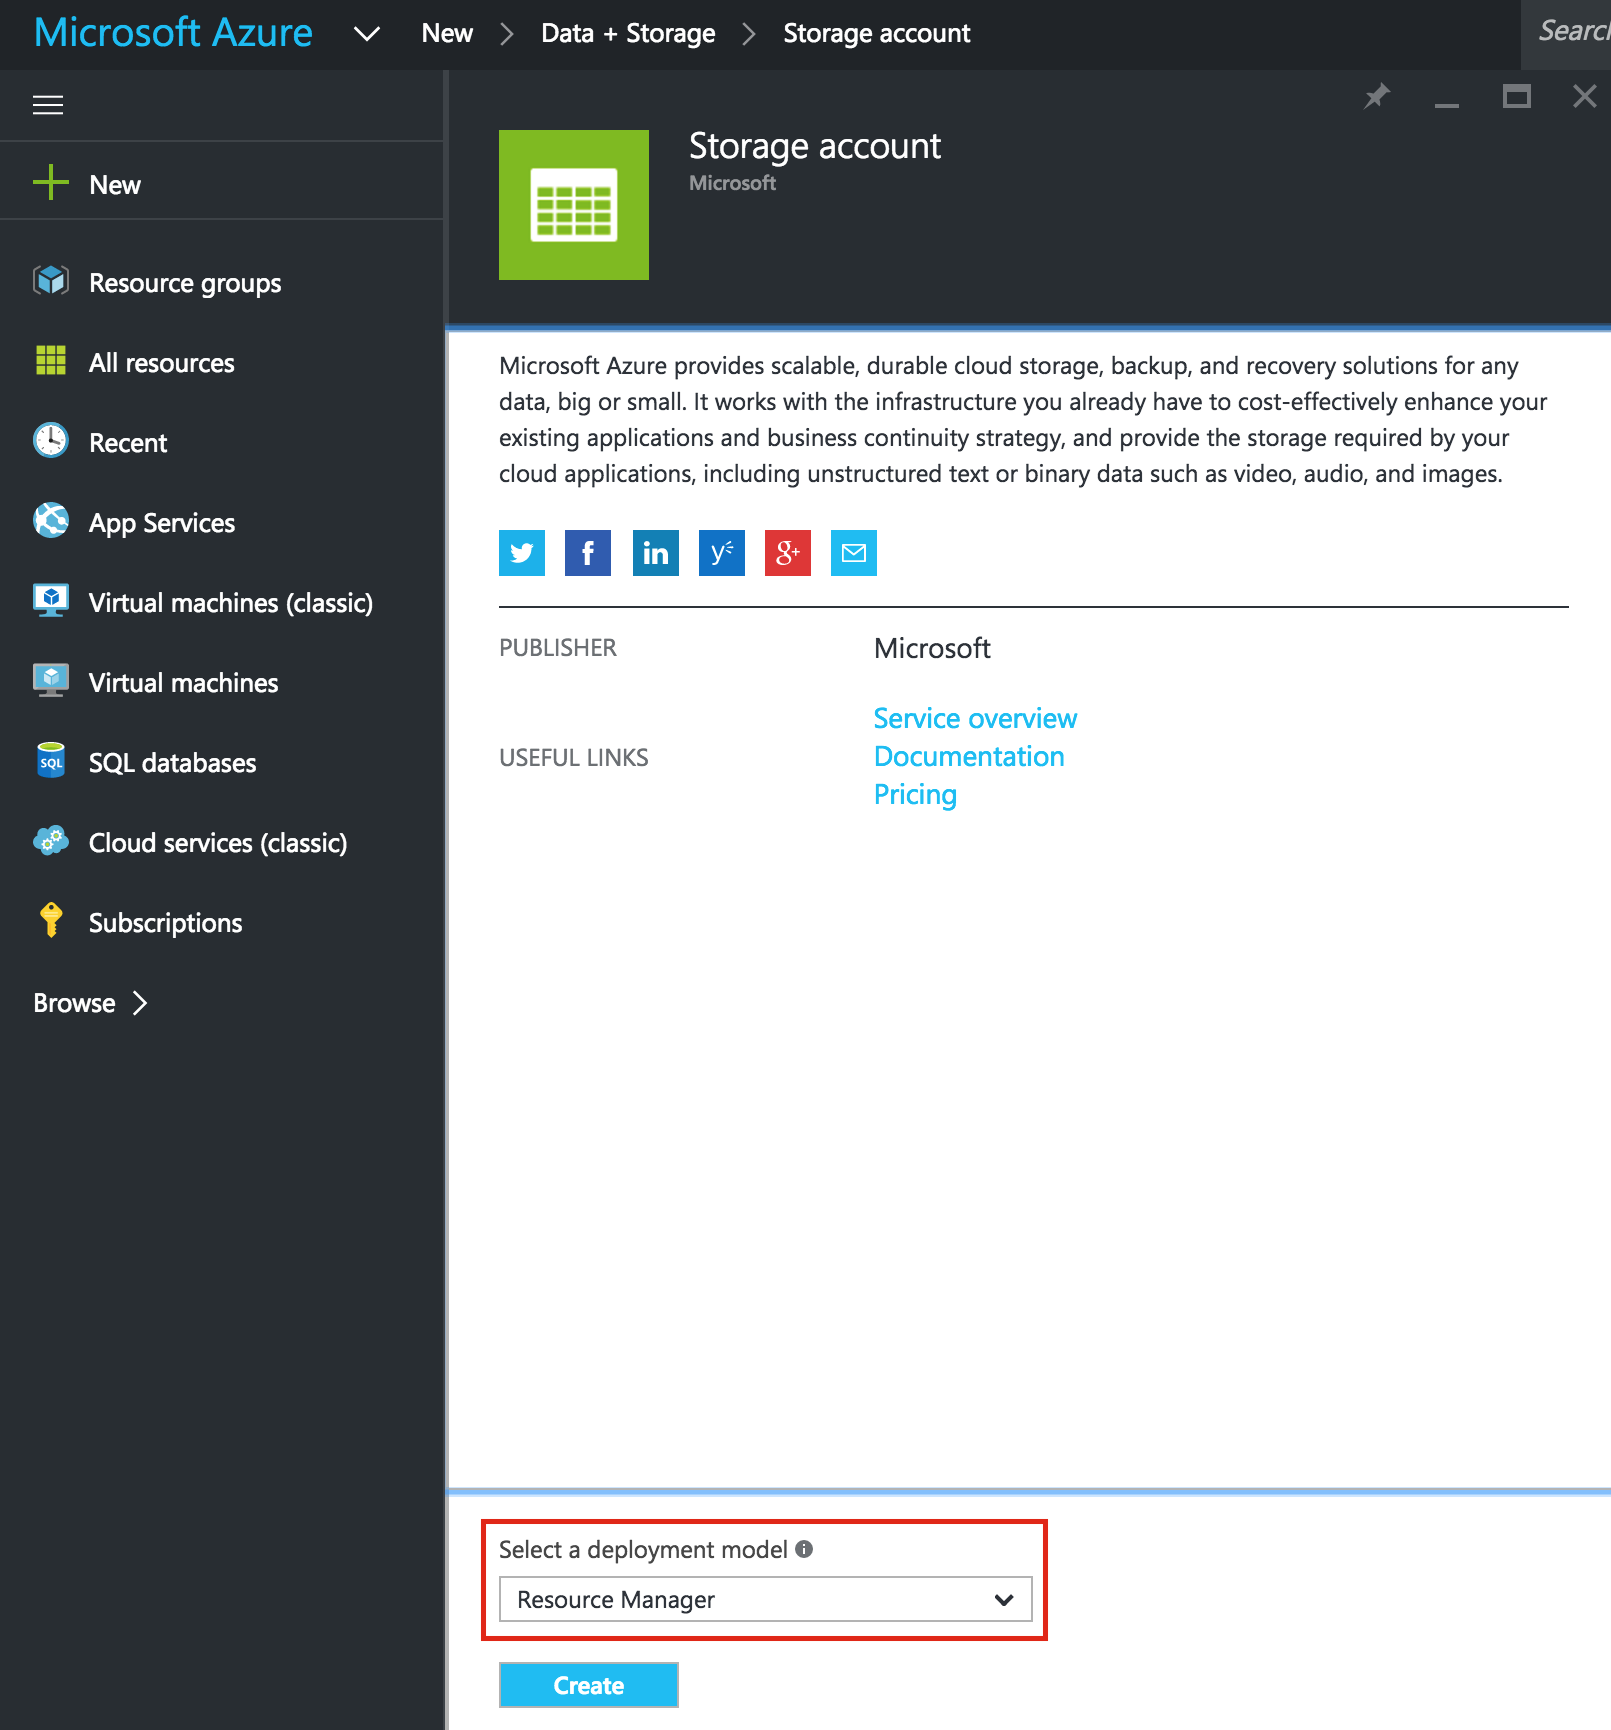Click the Recent clock icon

click(x=51, y=440)
